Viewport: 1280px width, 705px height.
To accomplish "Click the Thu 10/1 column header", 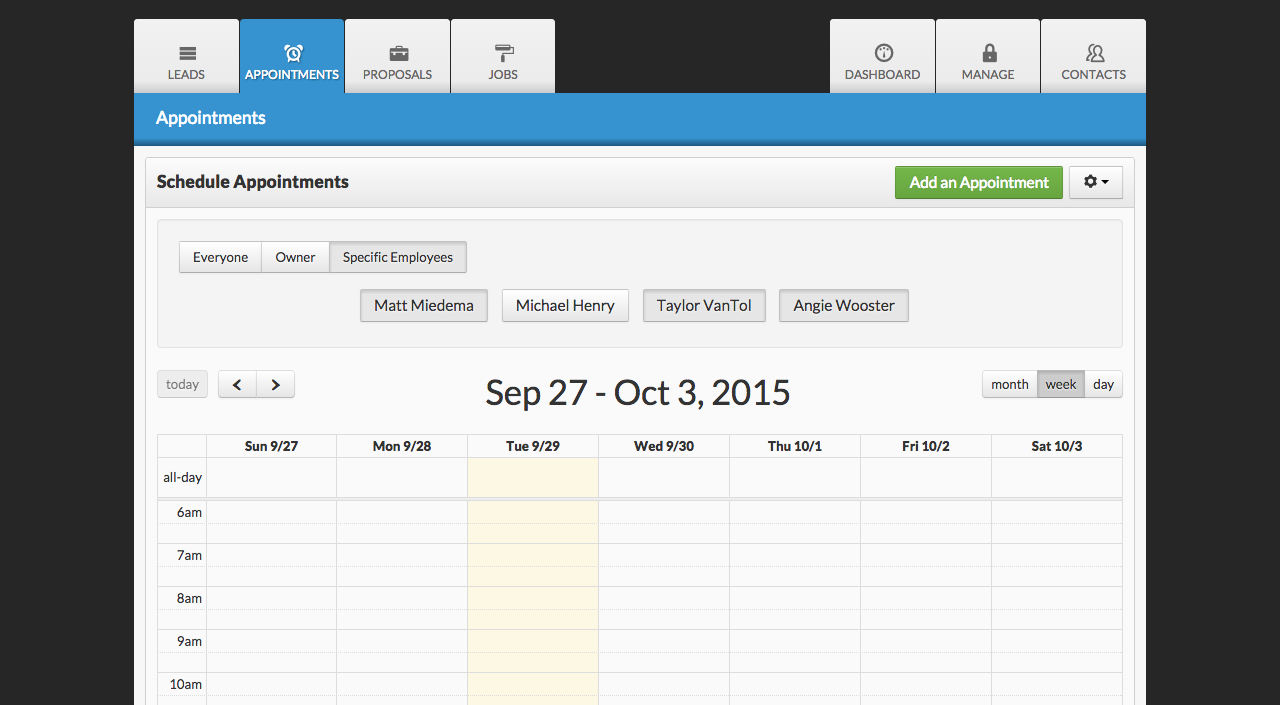I will 795,446.
